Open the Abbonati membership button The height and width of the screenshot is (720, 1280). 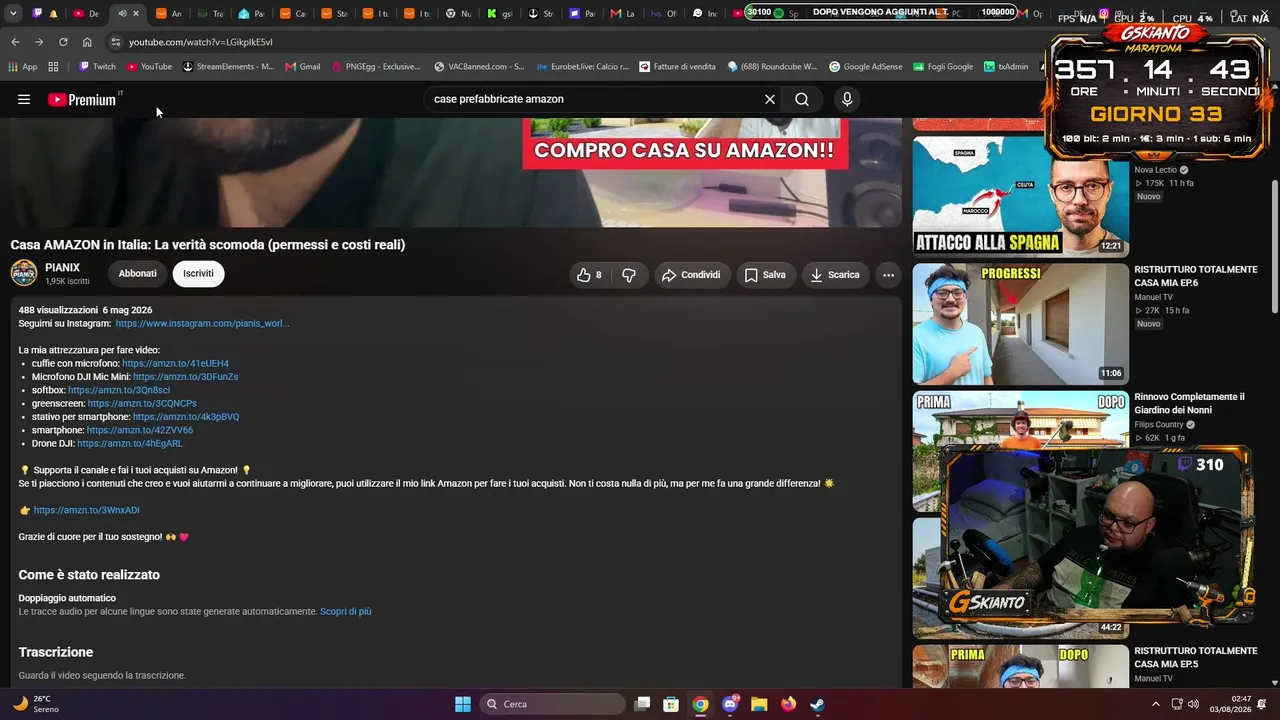(x=138, y=274)
